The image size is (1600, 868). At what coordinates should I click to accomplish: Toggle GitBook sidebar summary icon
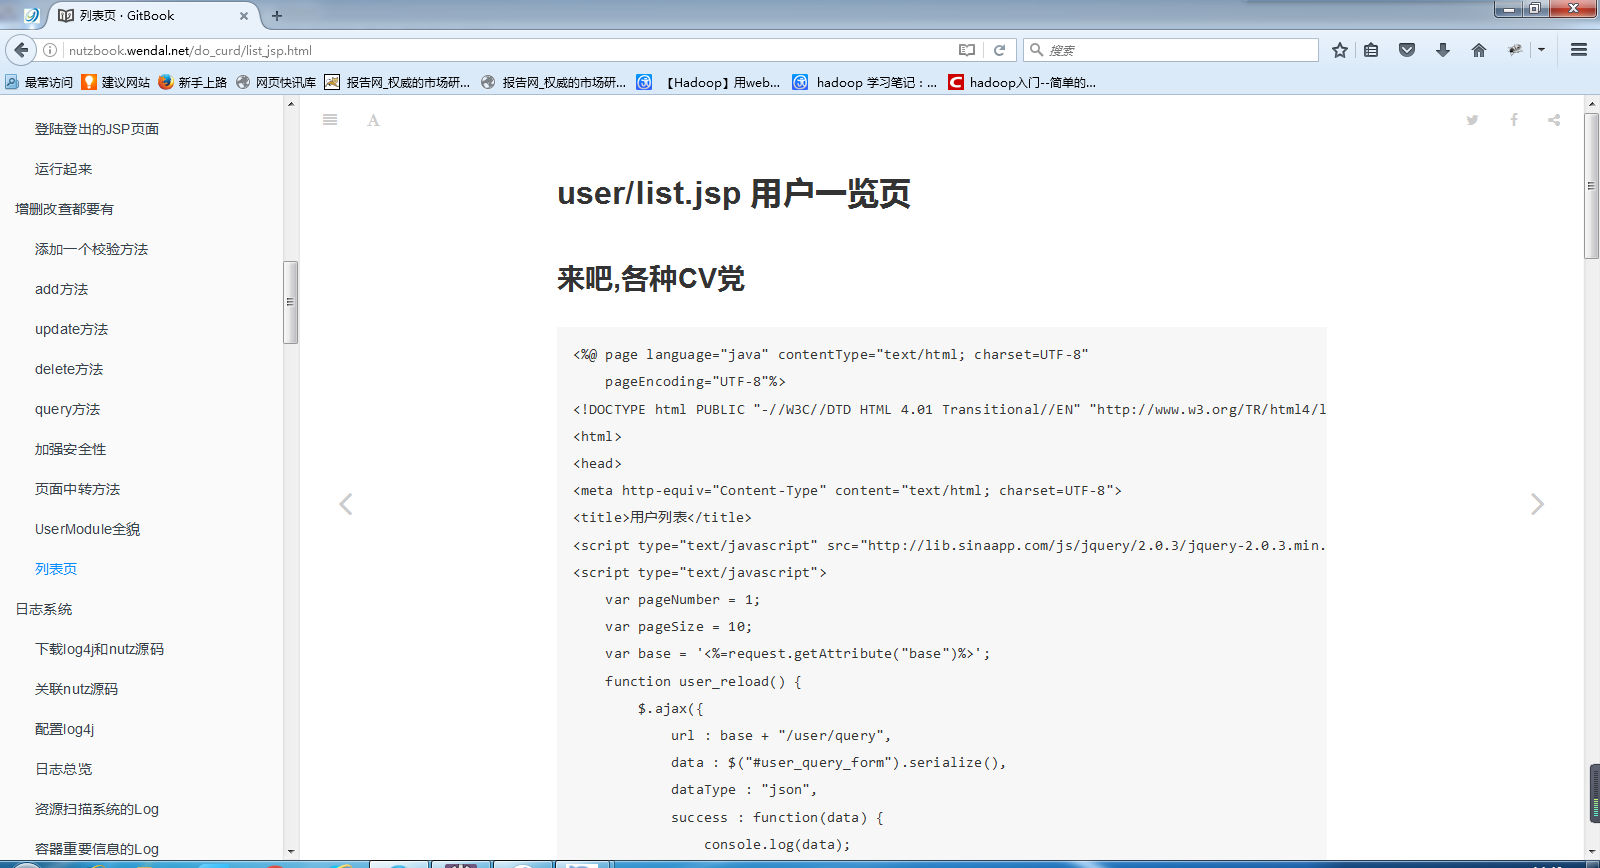tap(330, 120)
